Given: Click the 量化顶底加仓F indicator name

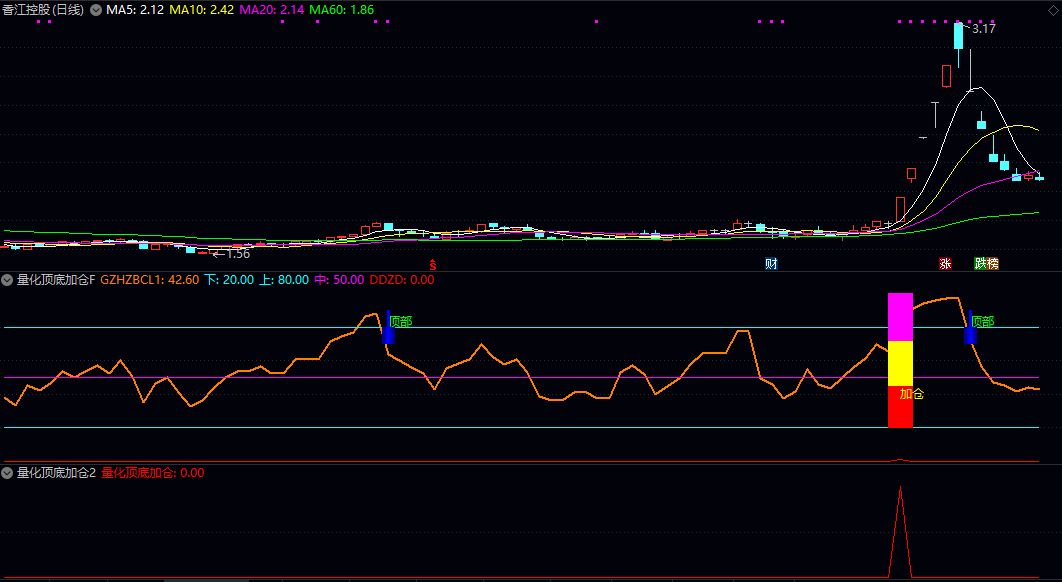Looking at the screenshot, I should pyautogui.click(x=55, y=280).
